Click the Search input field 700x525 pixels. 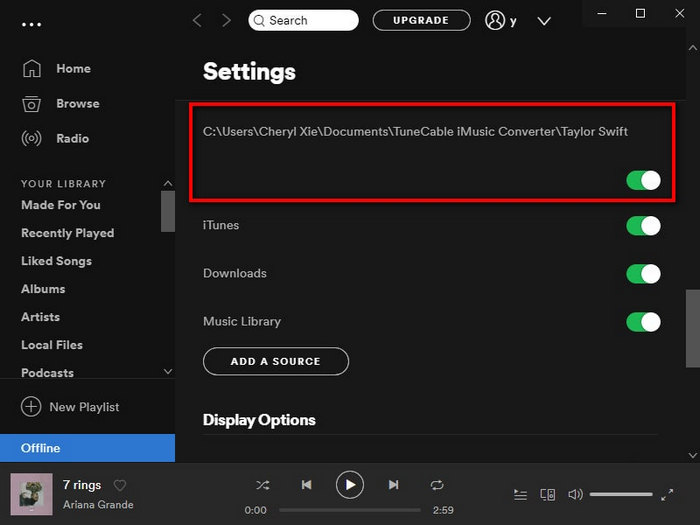[x=303, y=20]
